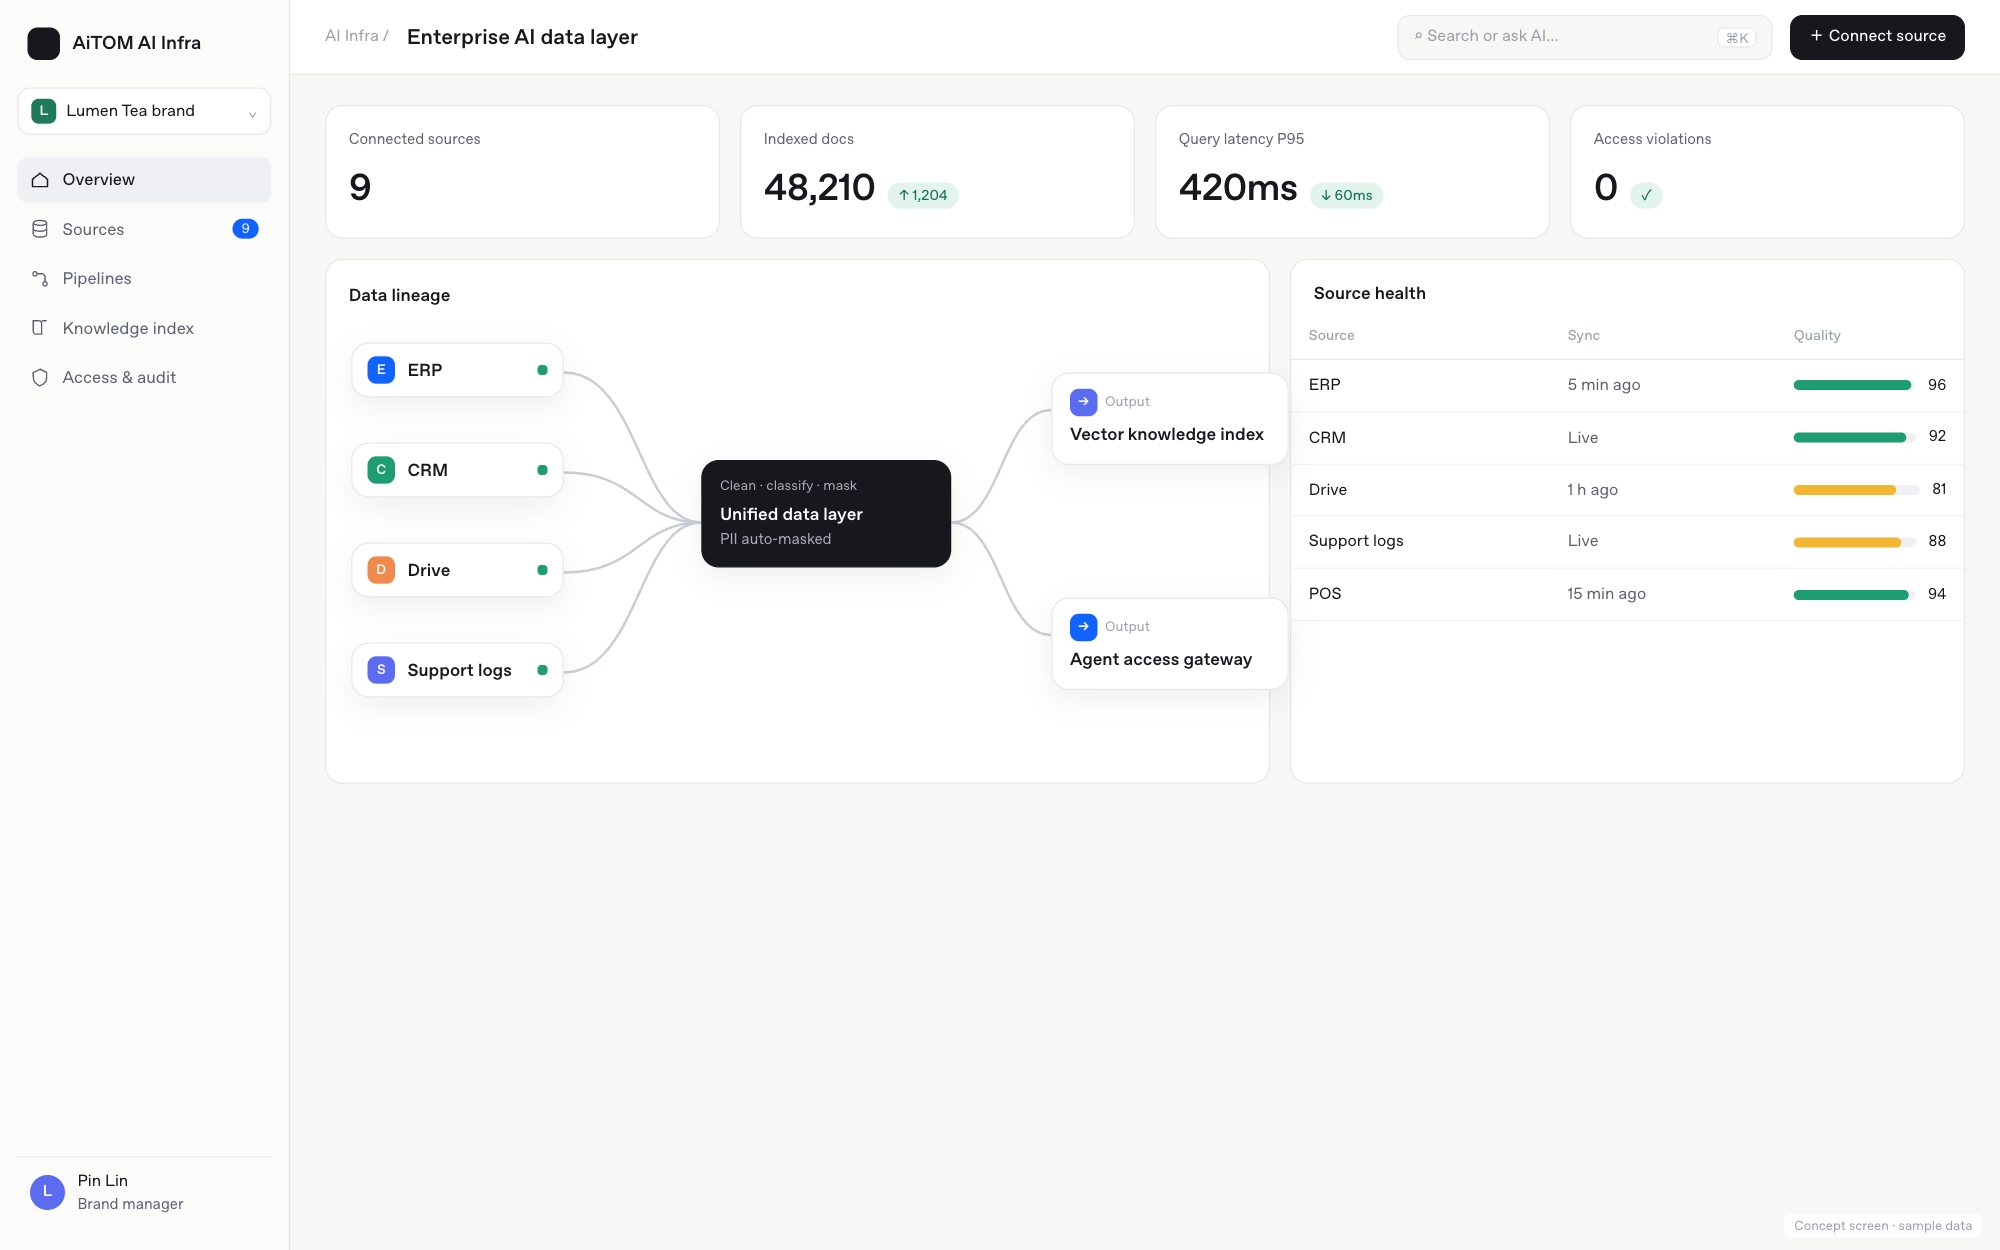Click the blue 9 badge on Sources
The height and width of the screenshot is (1250, 2000).
click(245, 229)
